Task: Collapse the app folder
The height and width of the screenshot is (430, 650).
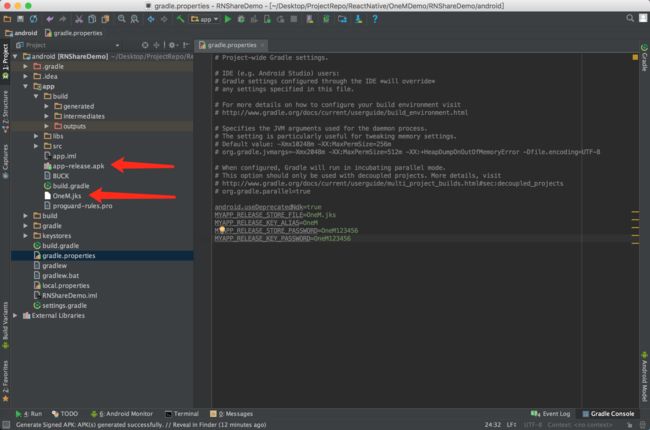Action: click(x=26, y=86)
